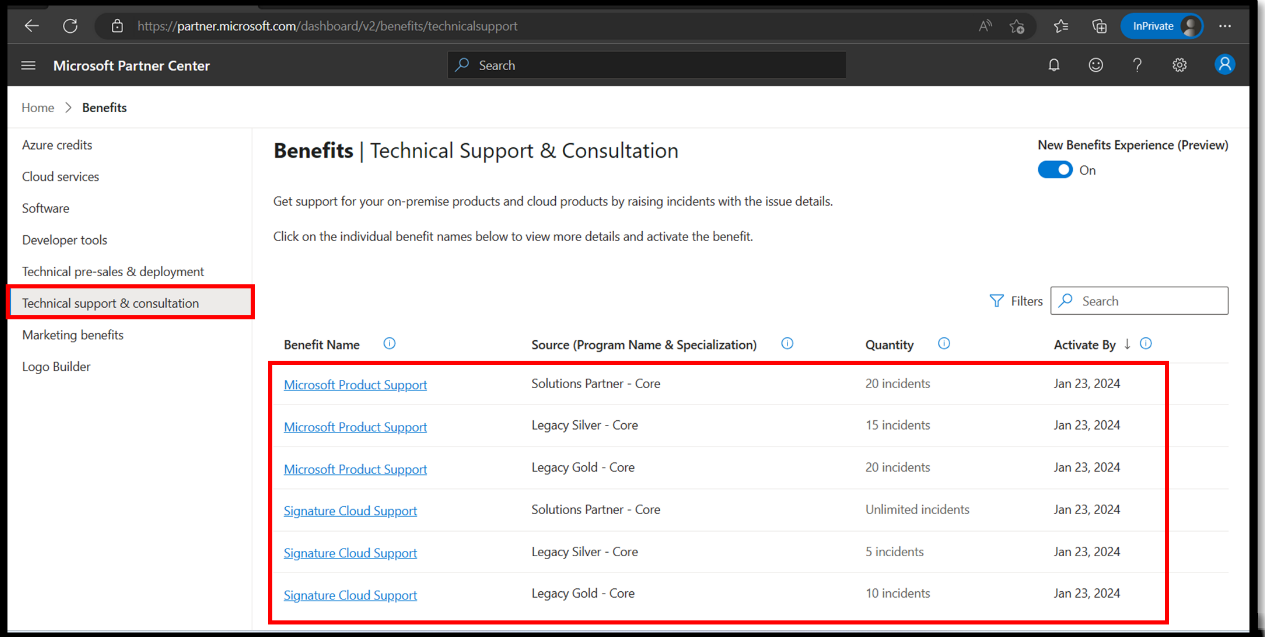The width and height of the screenshot is (1265, 637).
Task: Open browser Collections icon
Action: tap(1099, 26)
